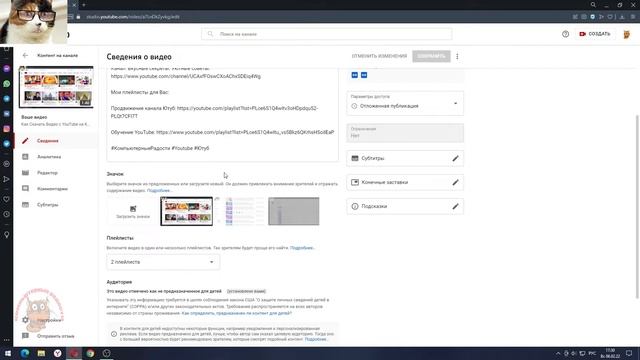The image size is (640, 360).
Task: Click the СОХРАНИТЬ save button
Action: point(431,56)
